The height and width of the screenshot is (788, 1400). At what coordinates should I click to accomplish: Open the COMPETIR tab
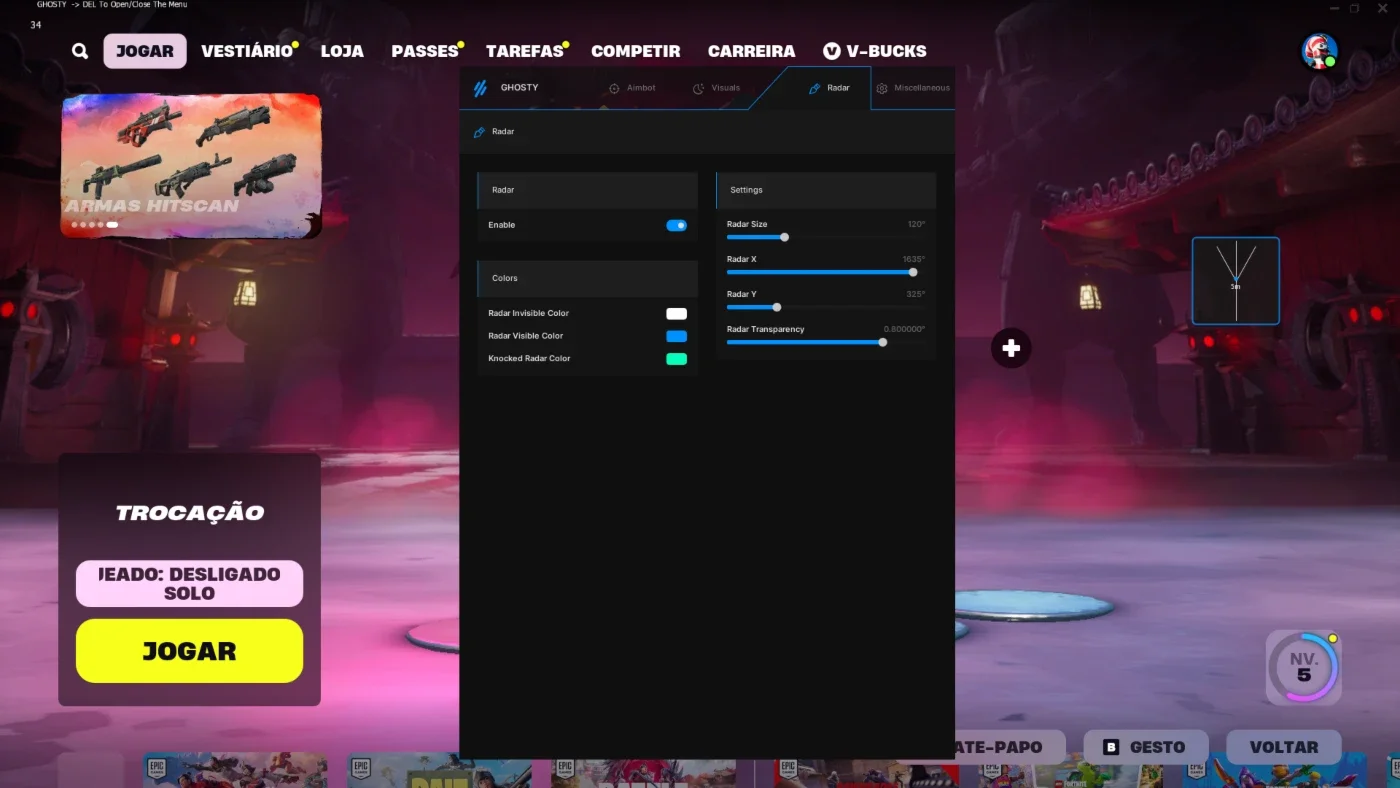coord(635,51)
